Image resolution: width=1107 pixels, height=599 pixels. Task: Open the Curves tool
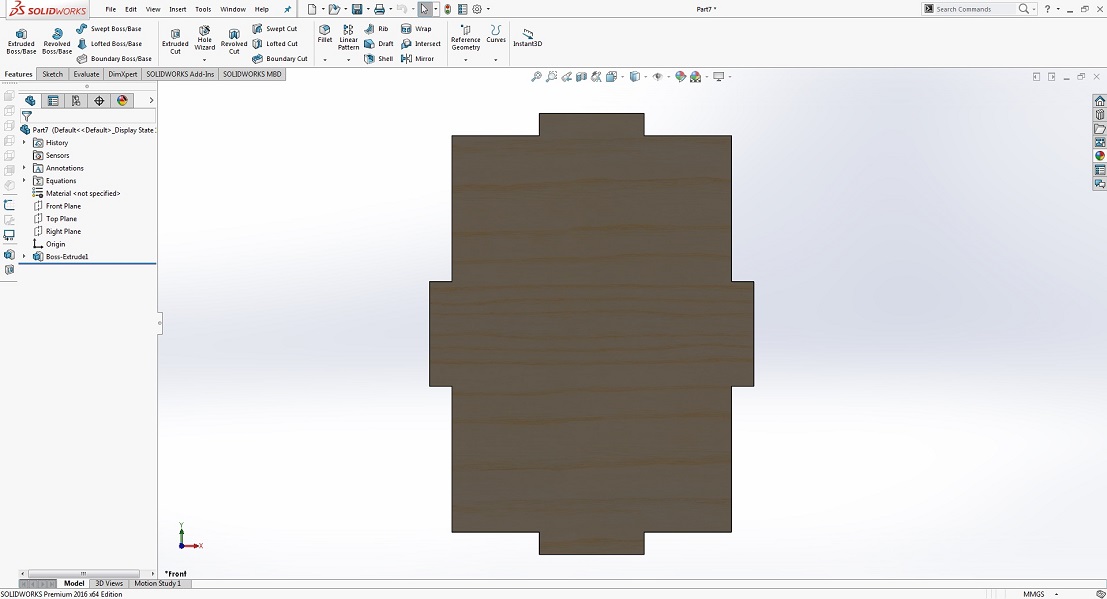tap(496, 34)
